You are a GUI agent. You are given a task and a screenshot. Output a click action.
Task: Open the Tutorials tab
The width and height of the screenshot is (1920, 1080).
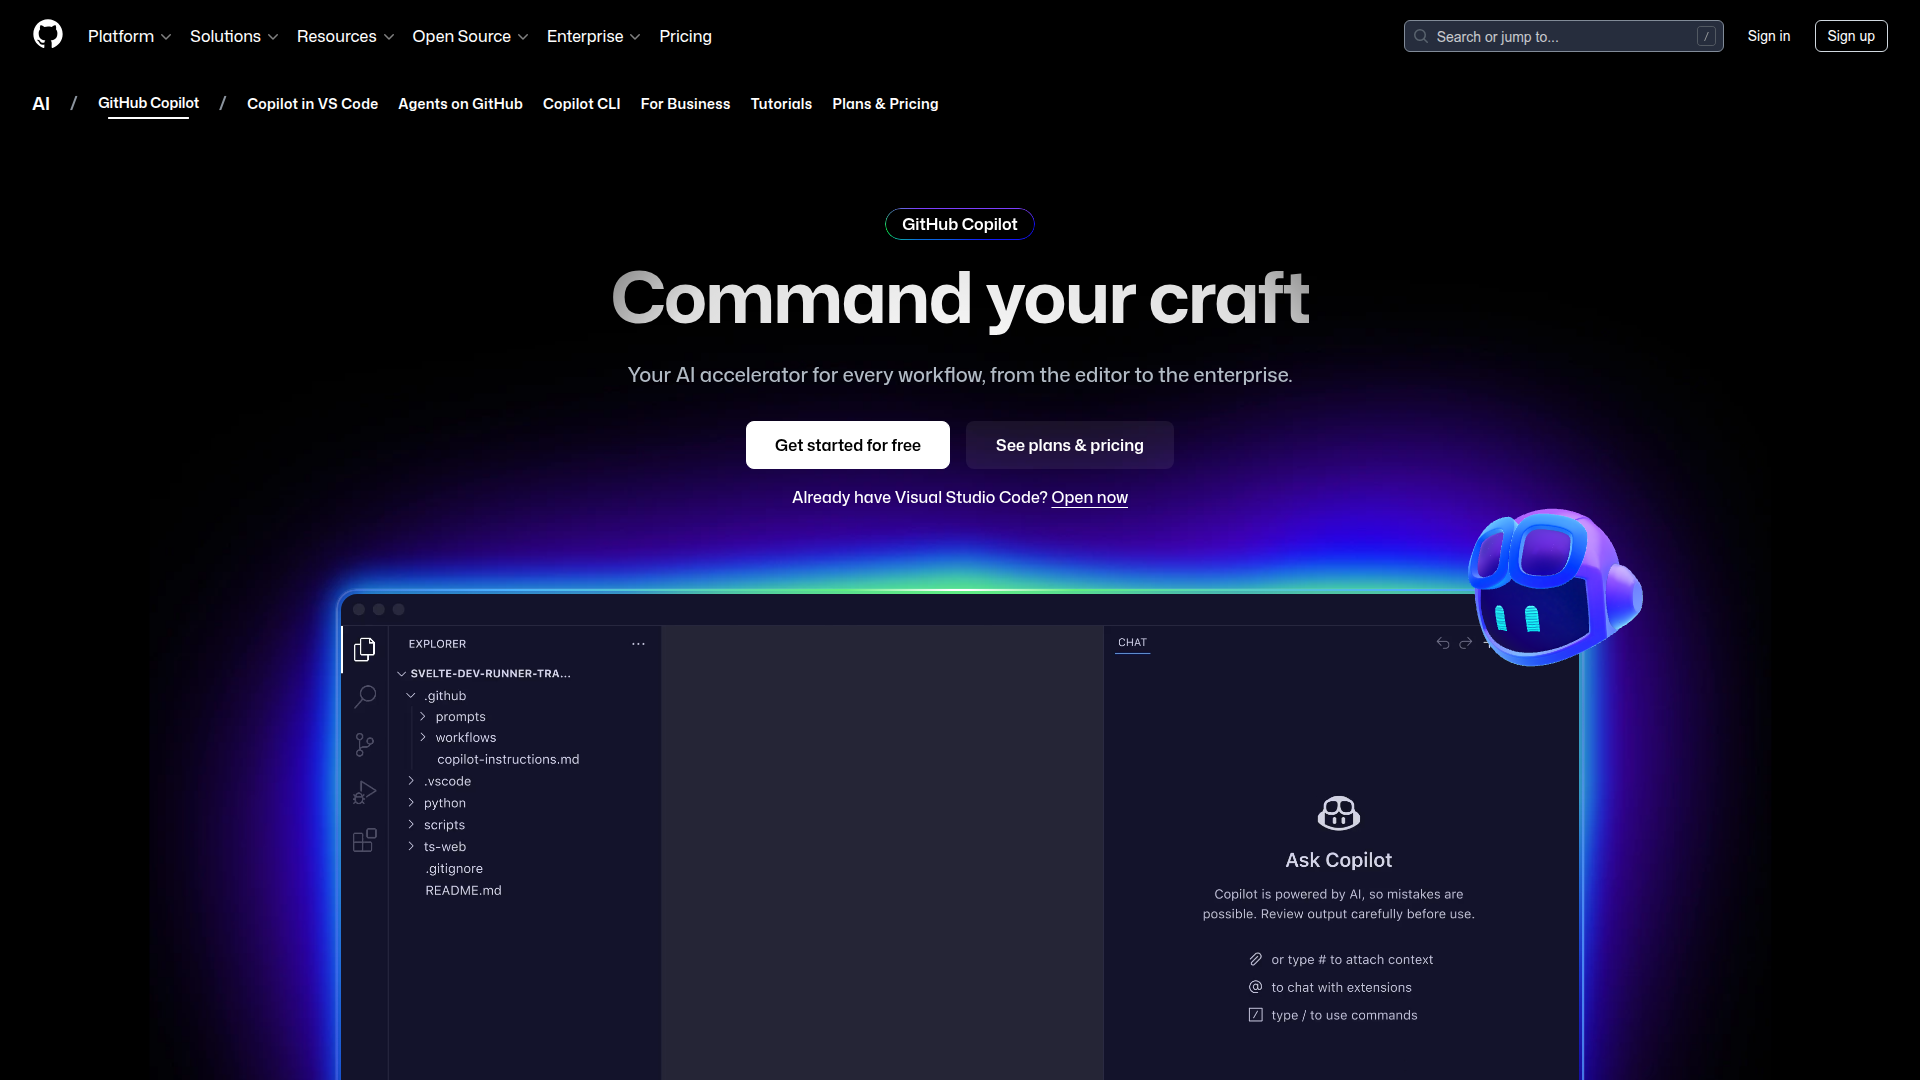coord(781,104)
